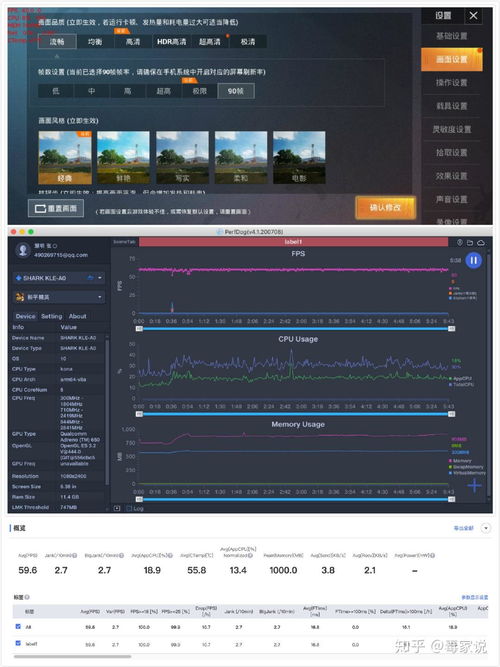Click the blue plus icon near Memory chart
Image resolution: width=500 pixels, height=667 pixels.
pos(474,485)
